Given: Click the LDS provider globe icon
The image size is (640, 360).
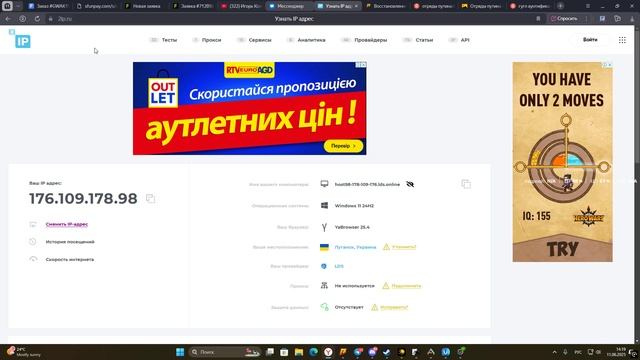Looking at the screenshot, I should point(324,266).
